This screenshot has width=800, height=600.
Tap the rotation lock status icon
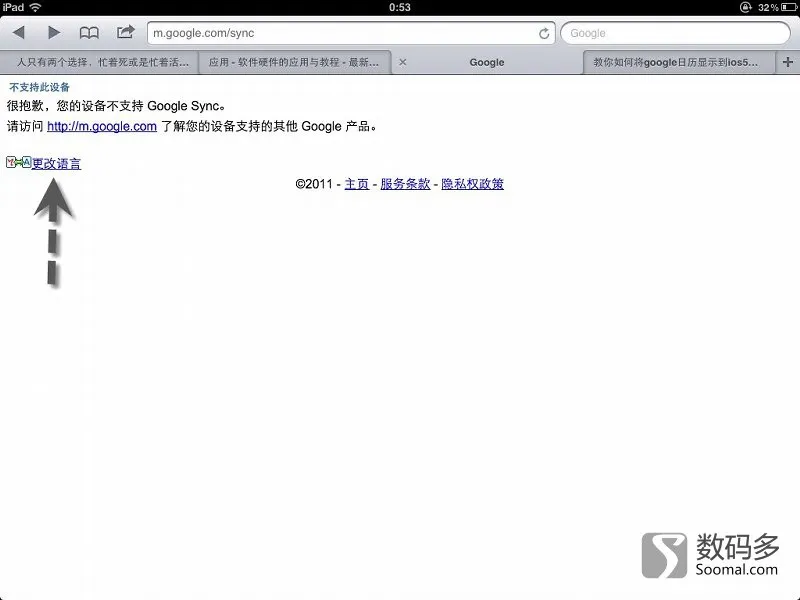(x=745, y=7)
